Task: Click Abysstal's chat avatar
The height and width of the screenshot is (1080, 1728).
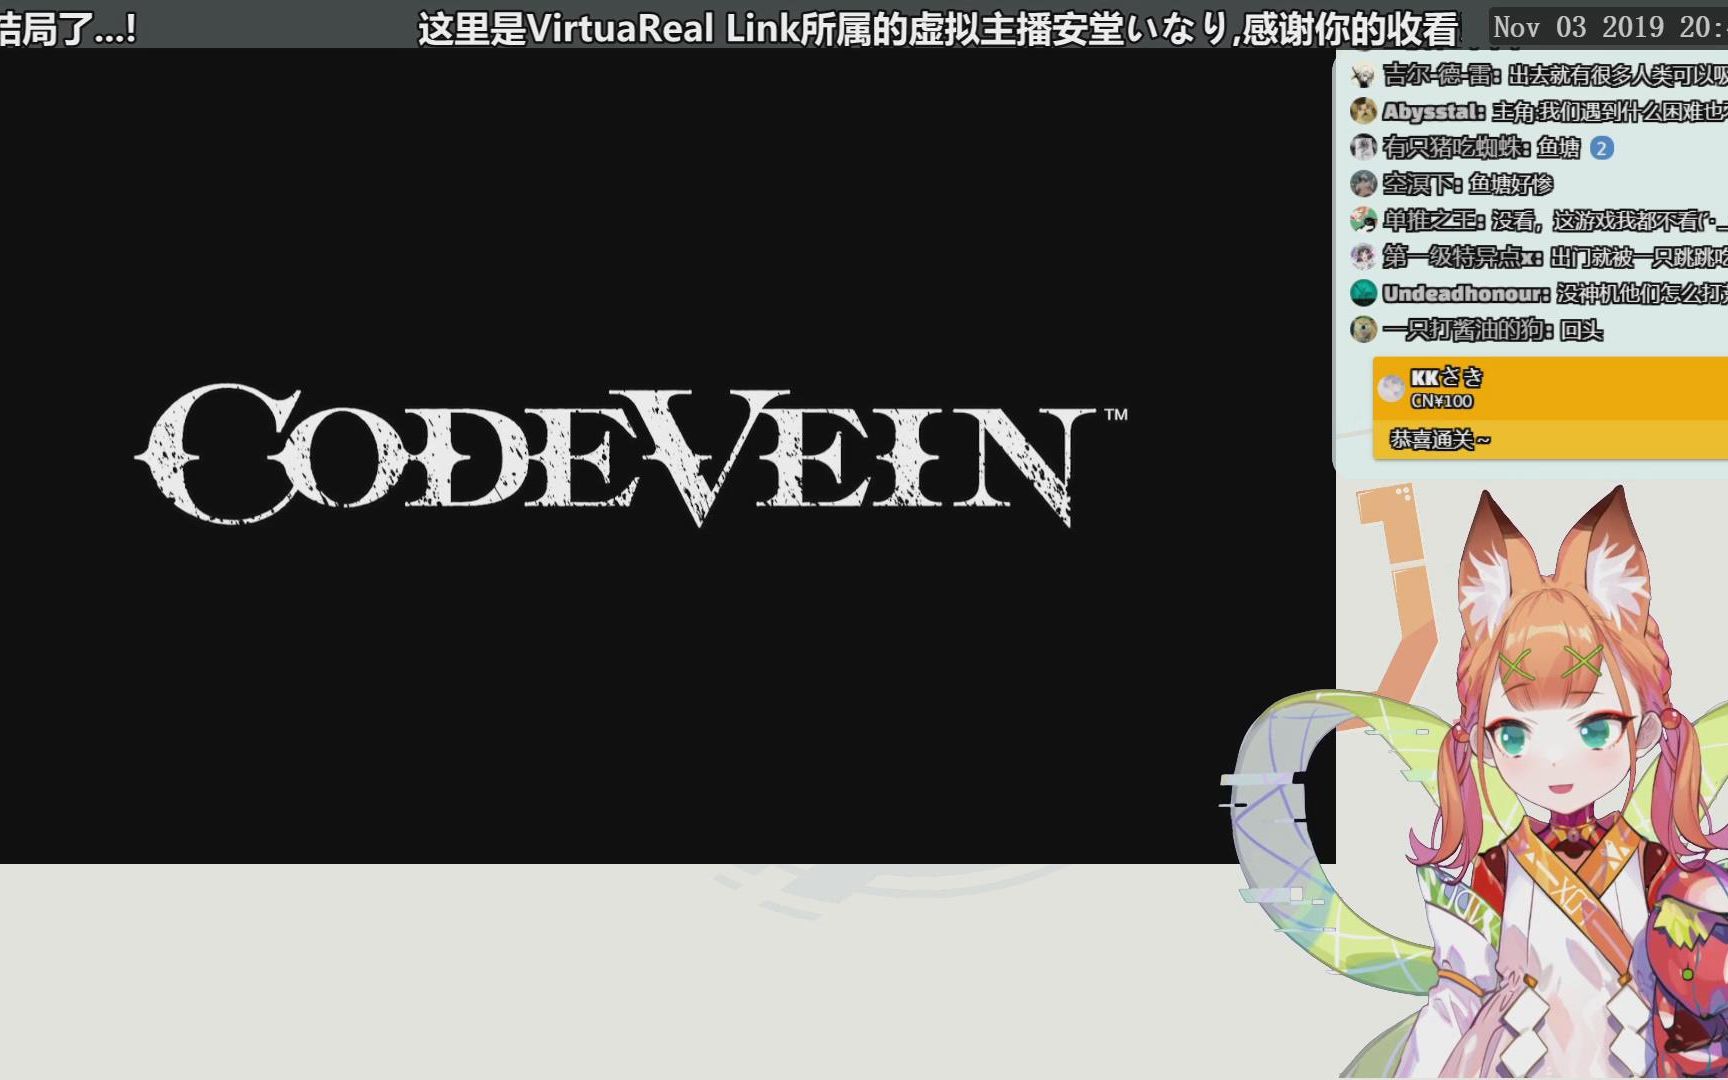Action: [x=1363, y=111]
